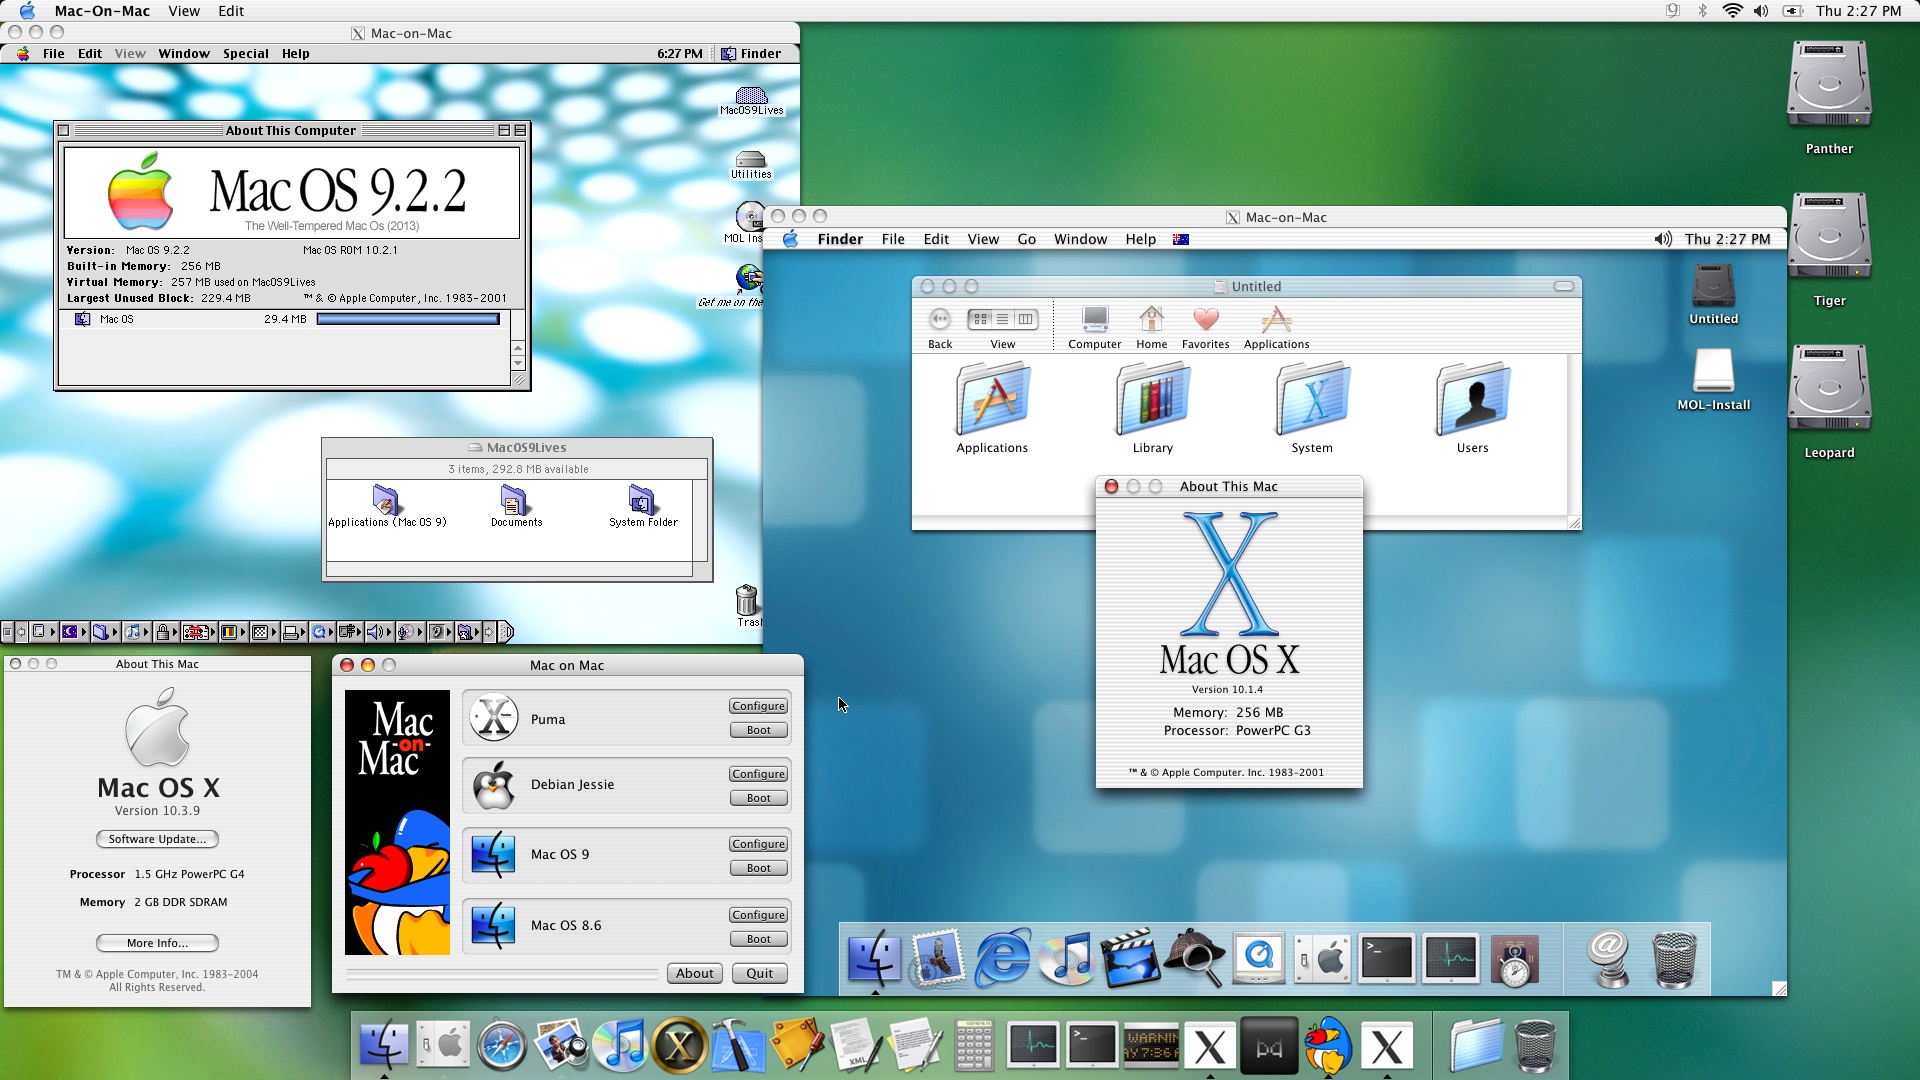Boot the Puma OS entry

(758, 729)
